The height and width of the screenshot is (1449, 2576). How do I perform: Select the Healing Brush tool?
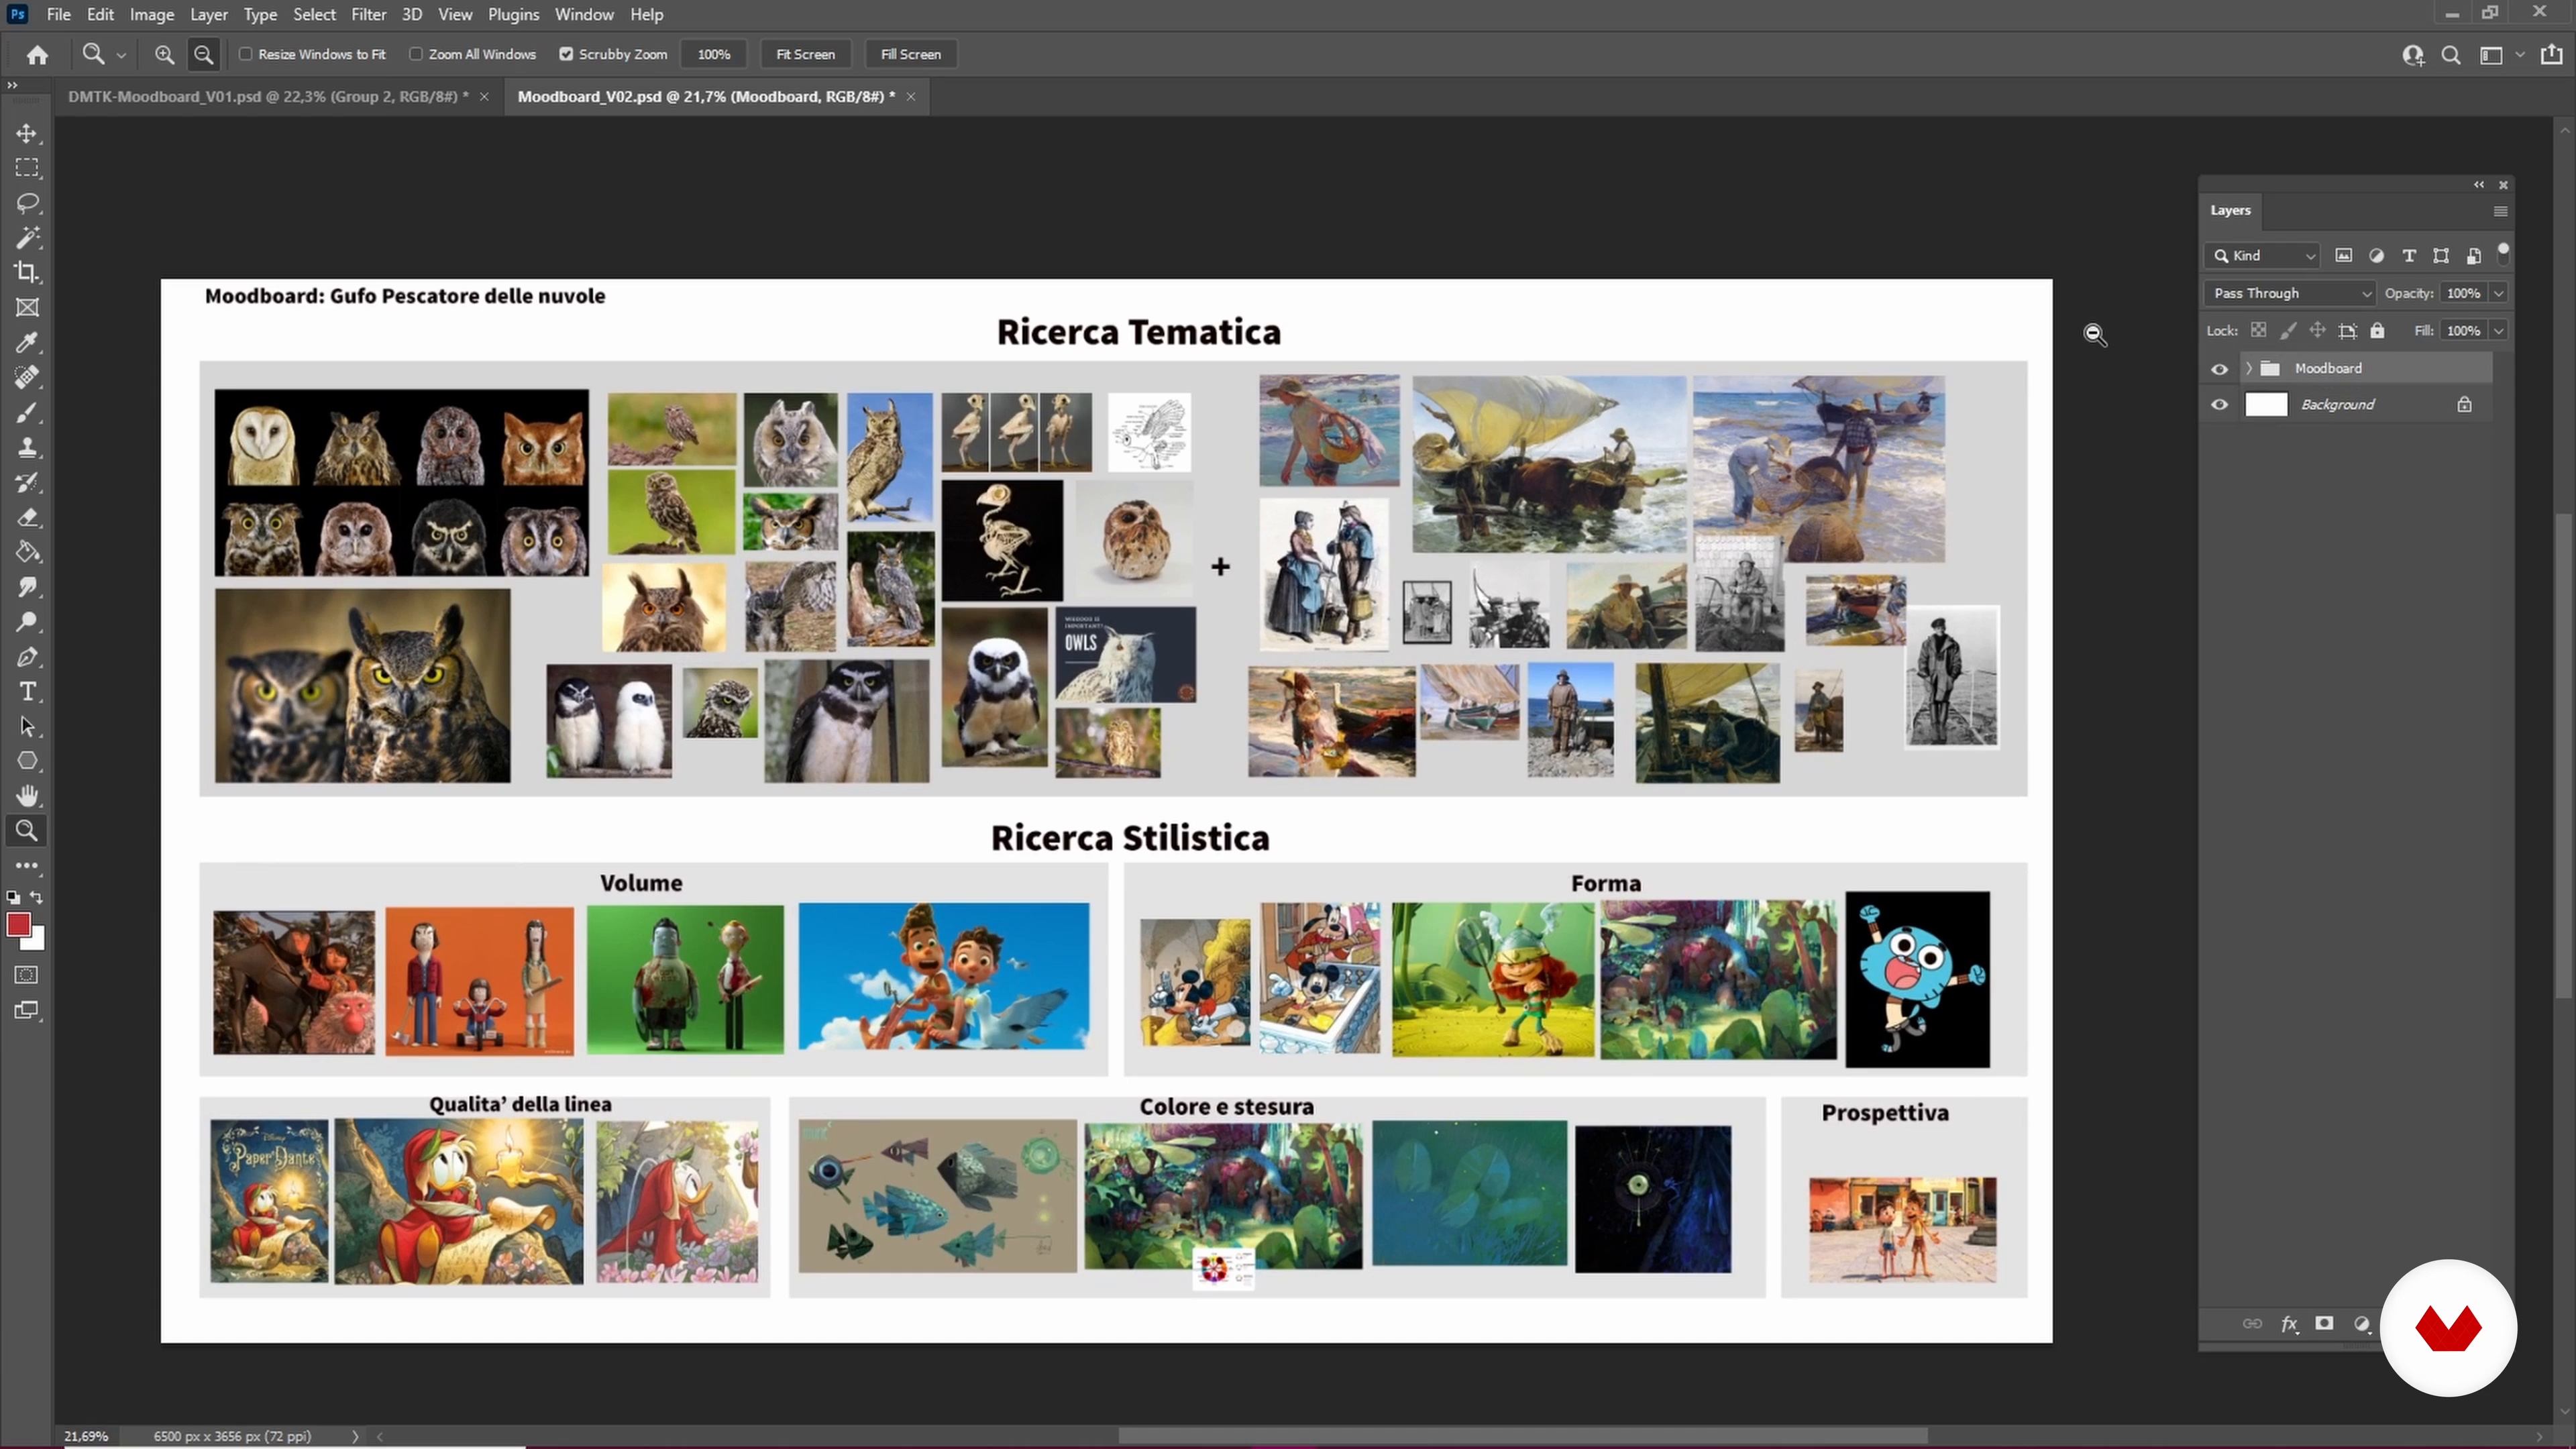[27, 377]
